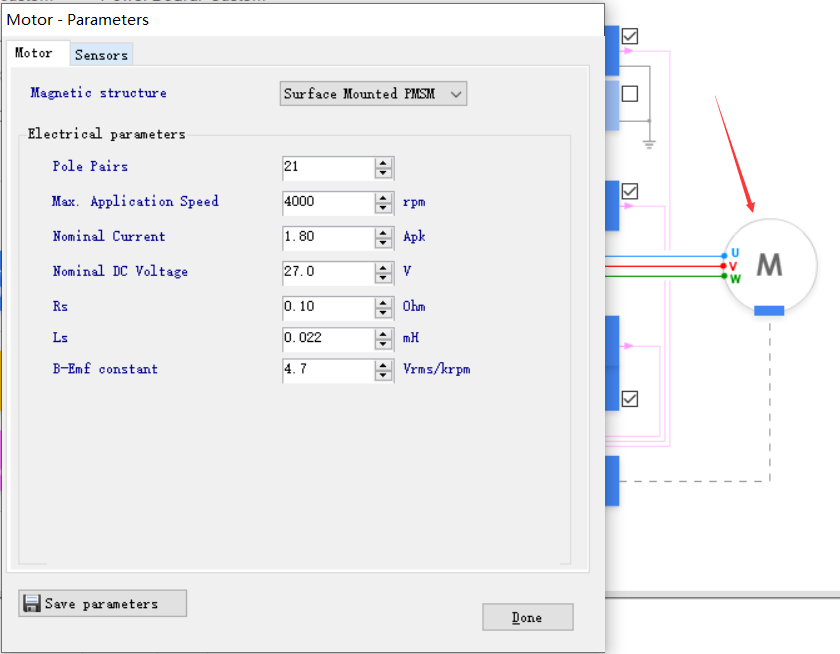Uncheck the topmost checkbox in diagram
This screenshot has height=654, width=840.
tap(630, 36)
